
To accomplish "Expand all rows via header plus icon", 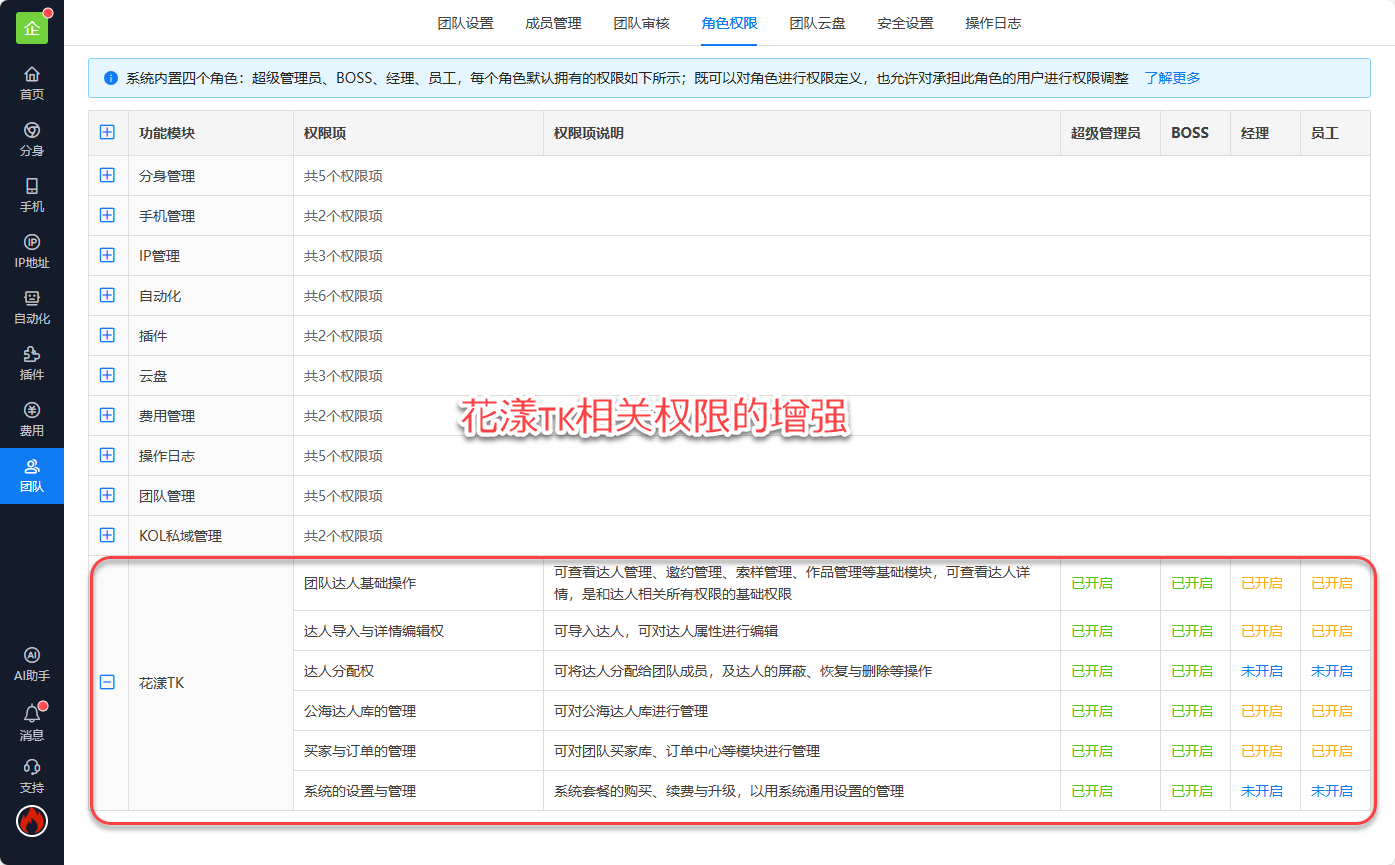I will [108, 132].
